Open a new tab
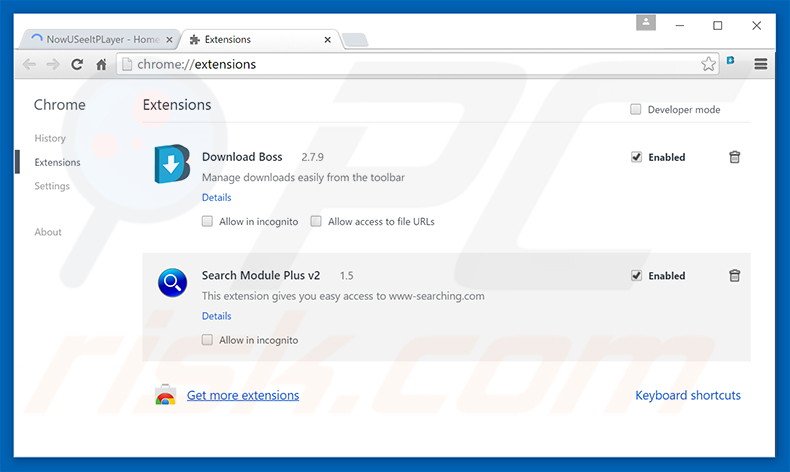Viewport: 790px width, 472px height. (355, 40)
